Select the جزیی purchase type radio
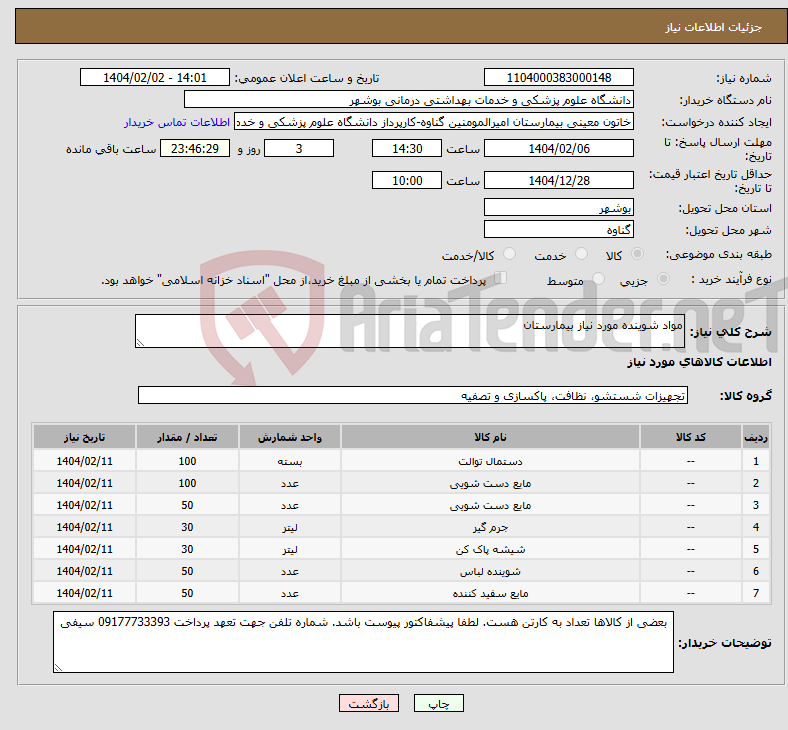Image resolution: width=788 pixels, height=730 pixels. point(663,278)
